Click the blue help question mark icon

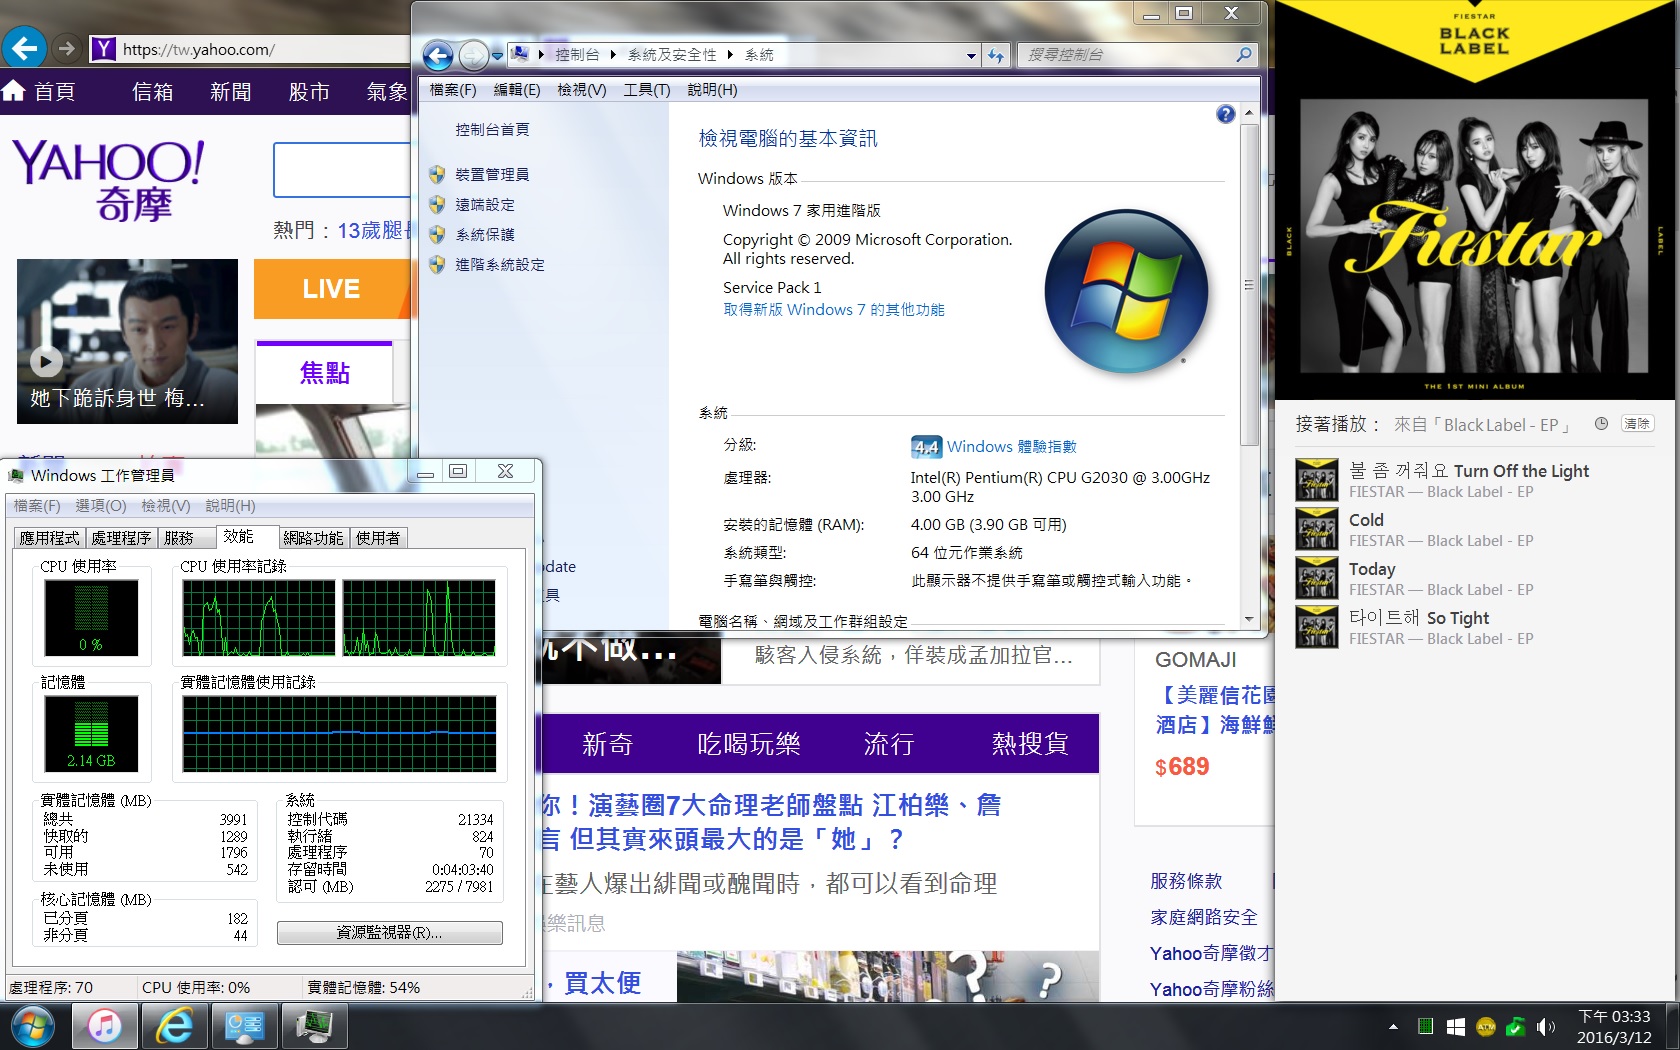pos(1225,114)
